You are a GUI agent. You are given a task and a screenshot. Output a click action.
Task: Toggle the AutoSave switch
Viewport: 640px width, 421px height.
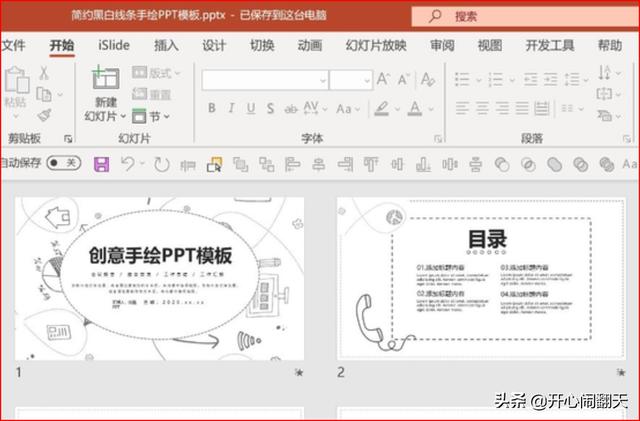(64, 163)
